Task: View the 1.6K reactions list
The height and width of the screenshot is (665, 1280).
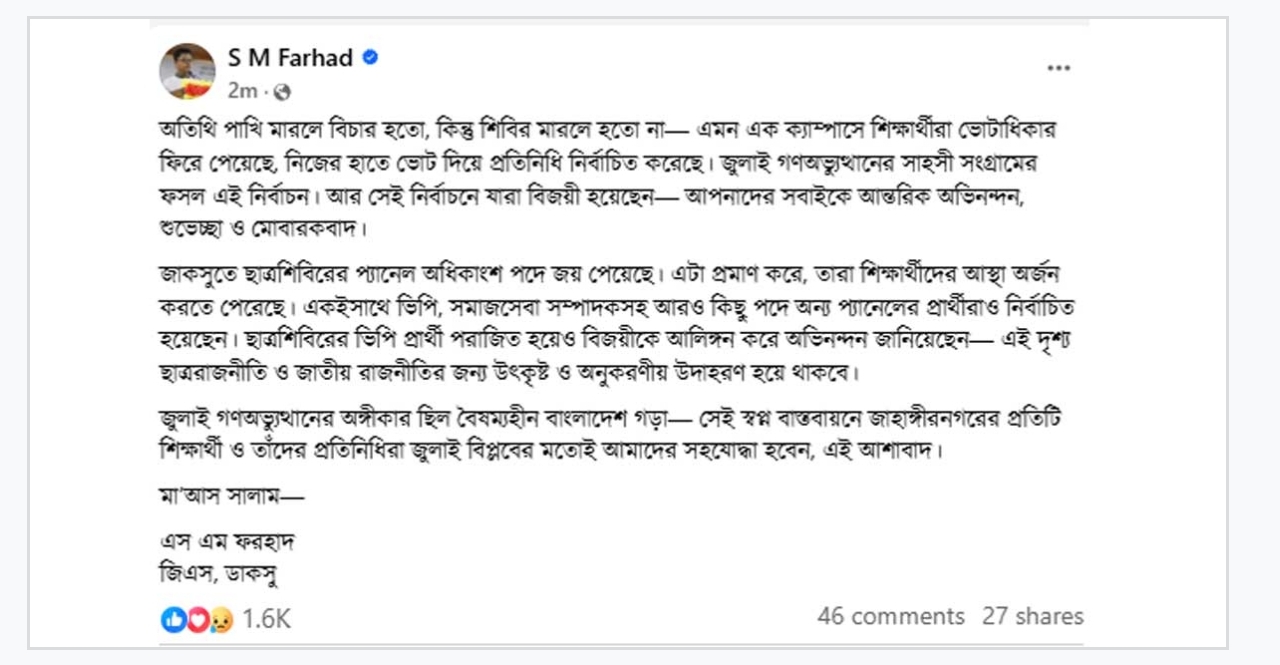Action: point(266,619)
